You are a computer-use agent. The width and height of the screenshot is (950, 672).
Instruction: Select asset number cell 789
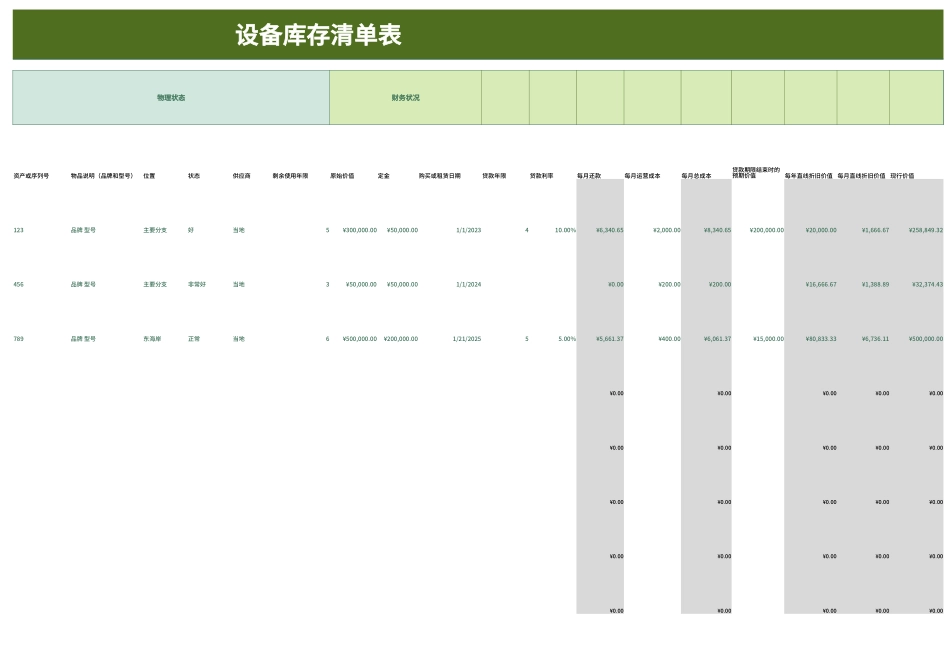tap(19, 339)
